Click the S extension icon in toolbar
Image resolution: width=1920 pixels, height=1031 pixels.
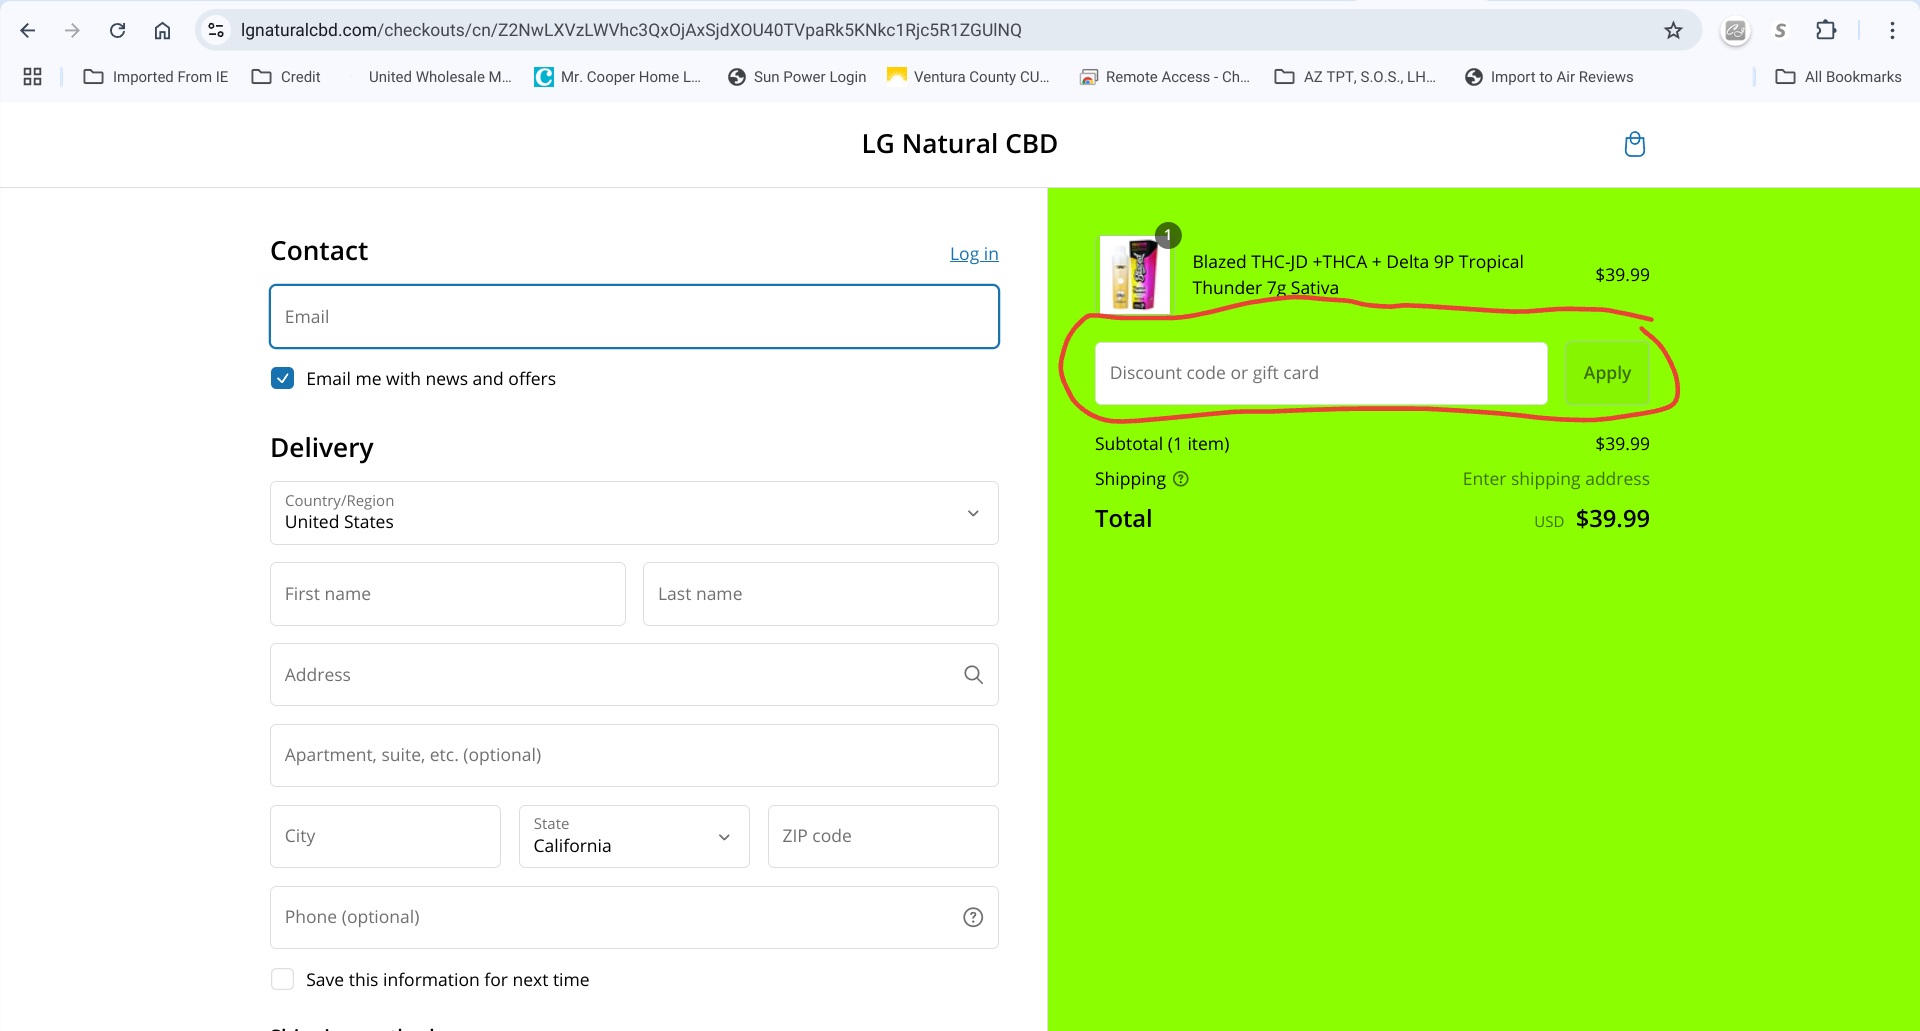(x=1780, y=30)
